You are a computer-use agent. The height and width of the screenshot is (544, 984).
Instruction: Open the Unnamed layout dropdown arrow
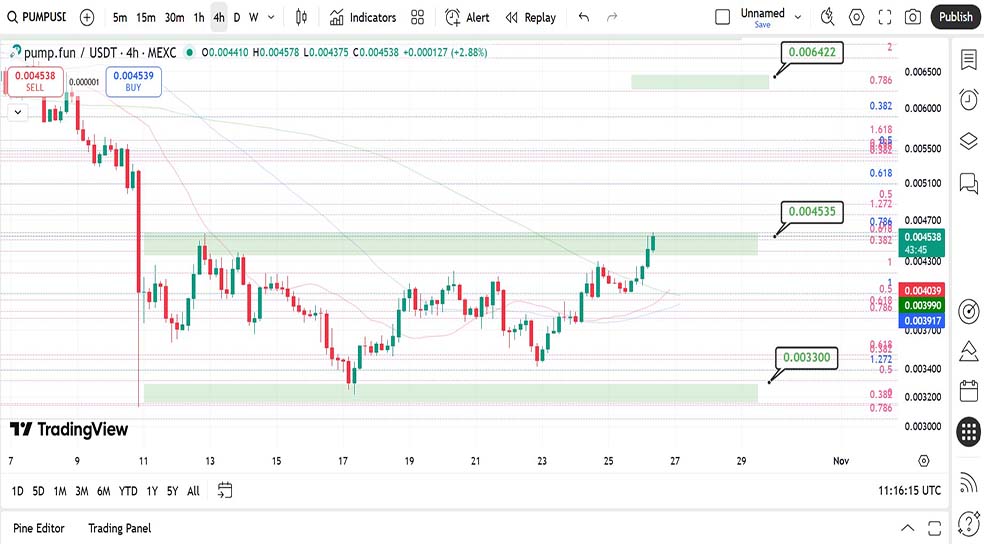[798, 17]
